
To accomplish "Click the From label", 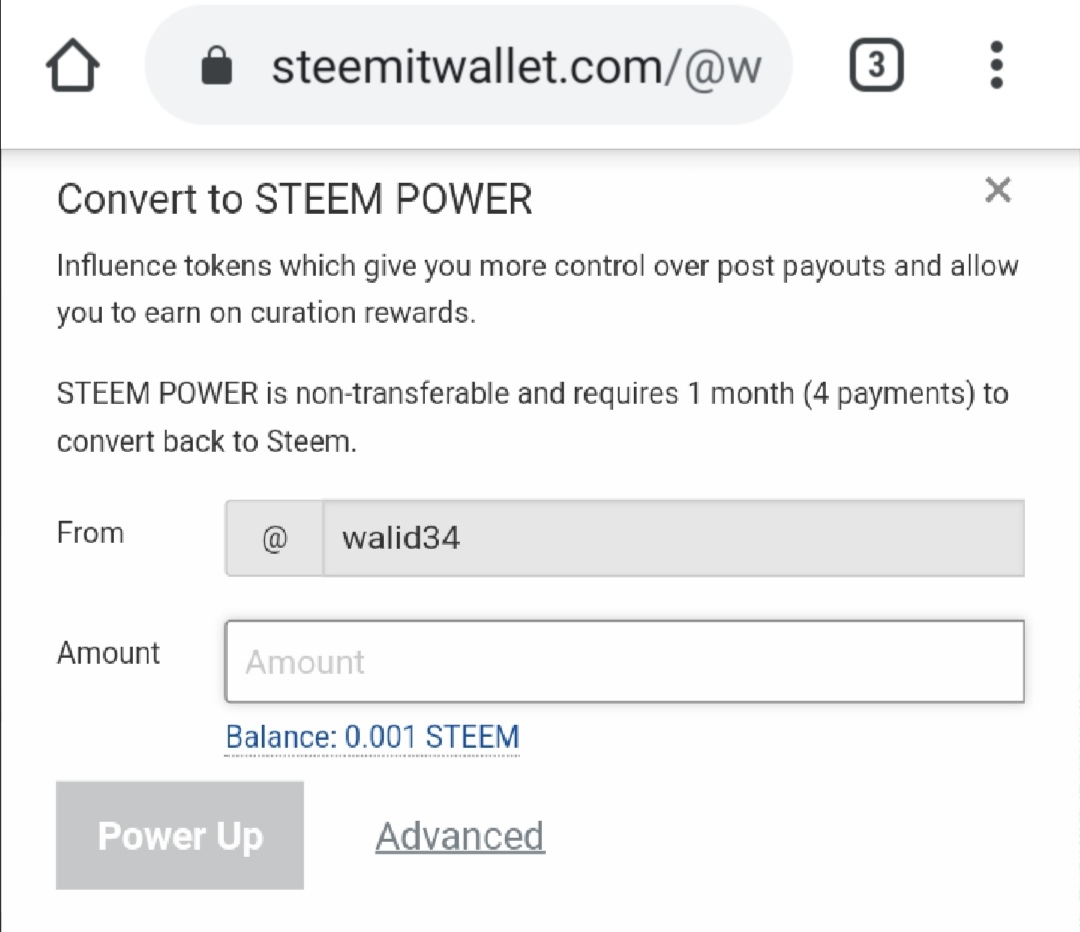I will point(90,532).
